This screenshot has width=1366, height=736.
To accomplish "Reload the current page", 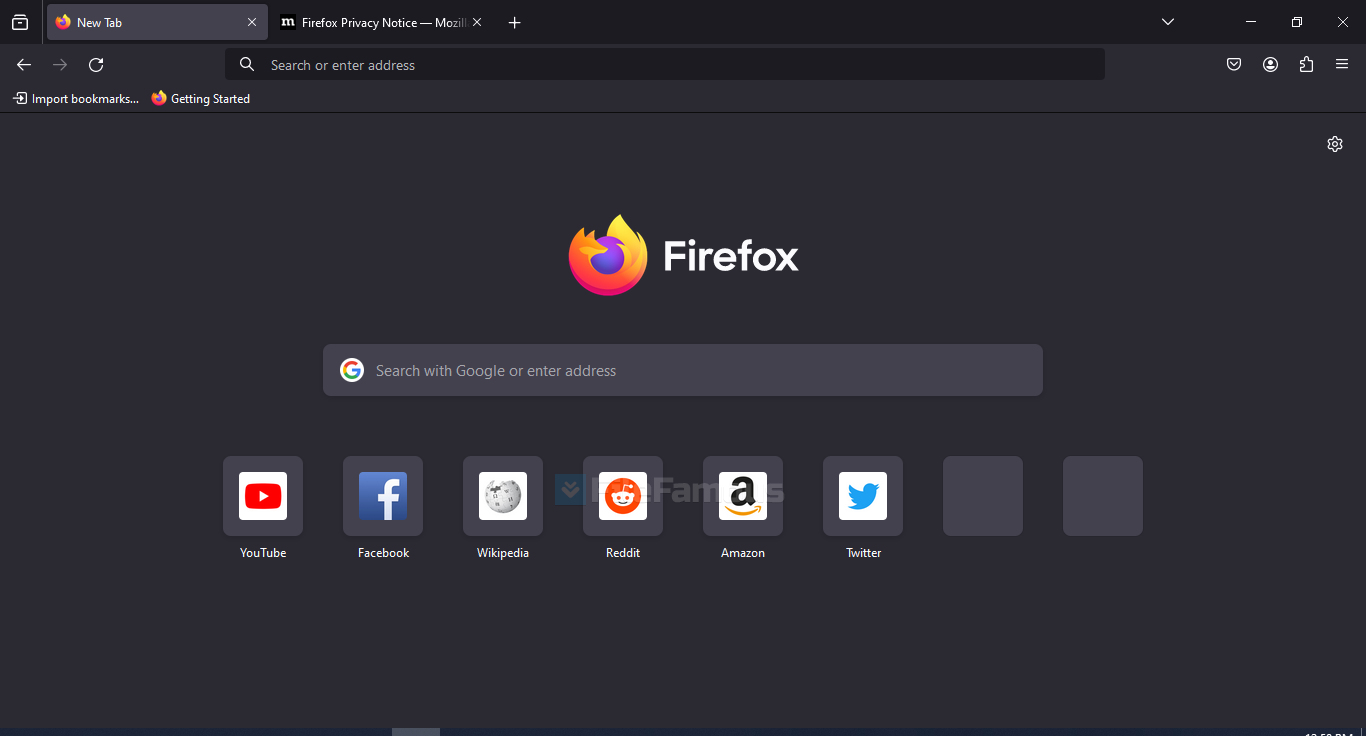I will [x=96, y=65].
